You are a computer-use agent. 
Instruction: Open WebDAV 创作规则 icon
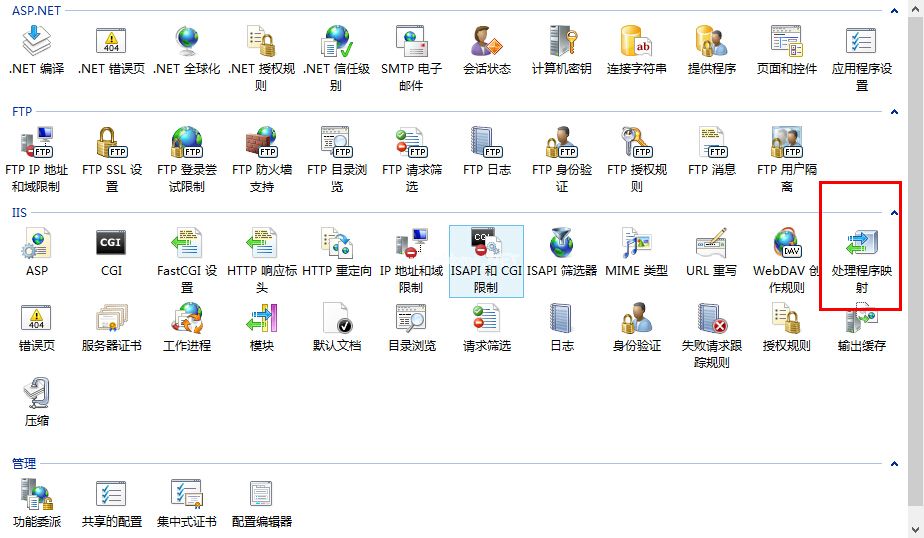[786, 245]
